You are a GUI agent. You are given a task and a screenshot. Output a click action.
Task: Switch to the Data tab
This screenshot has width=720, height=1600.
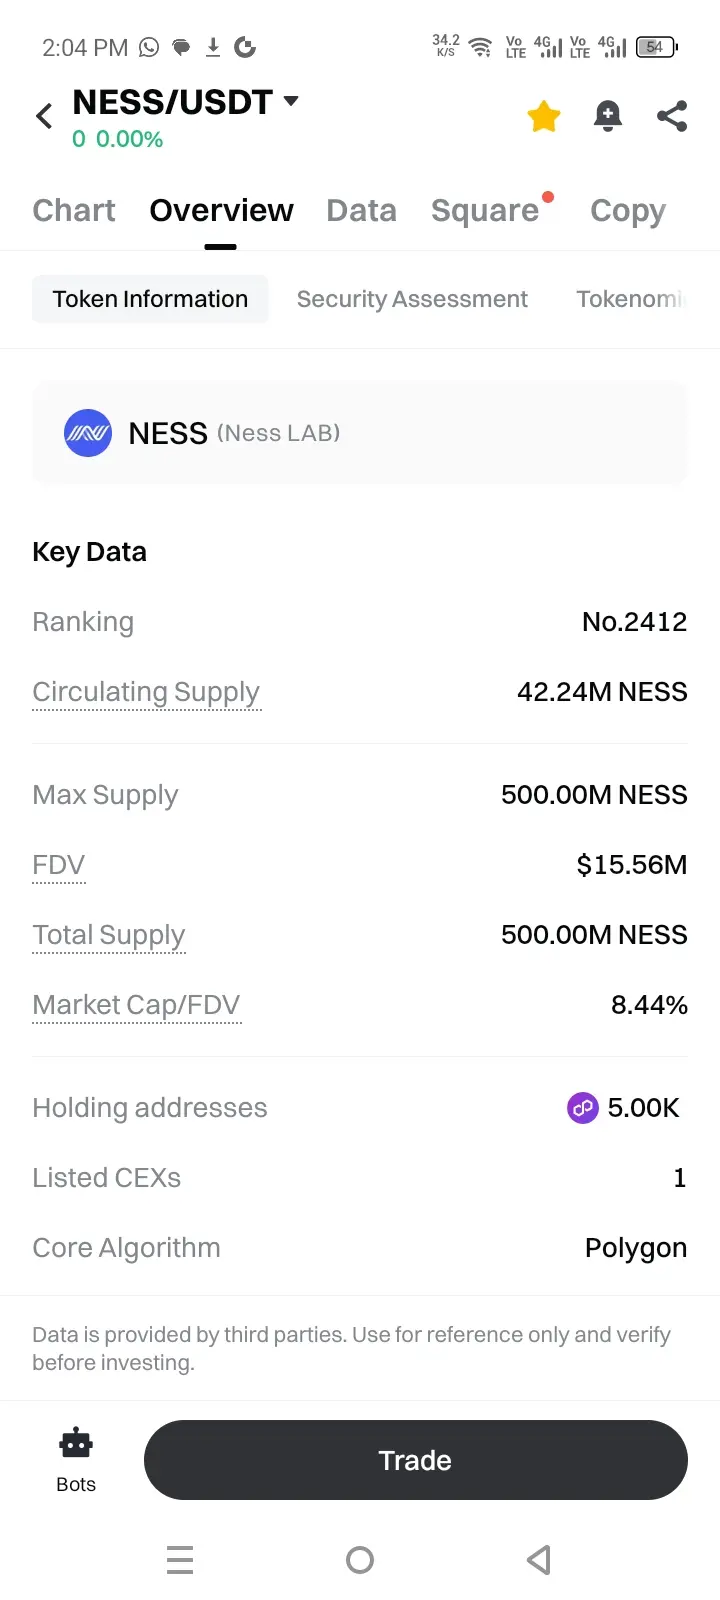coord(361,210)
